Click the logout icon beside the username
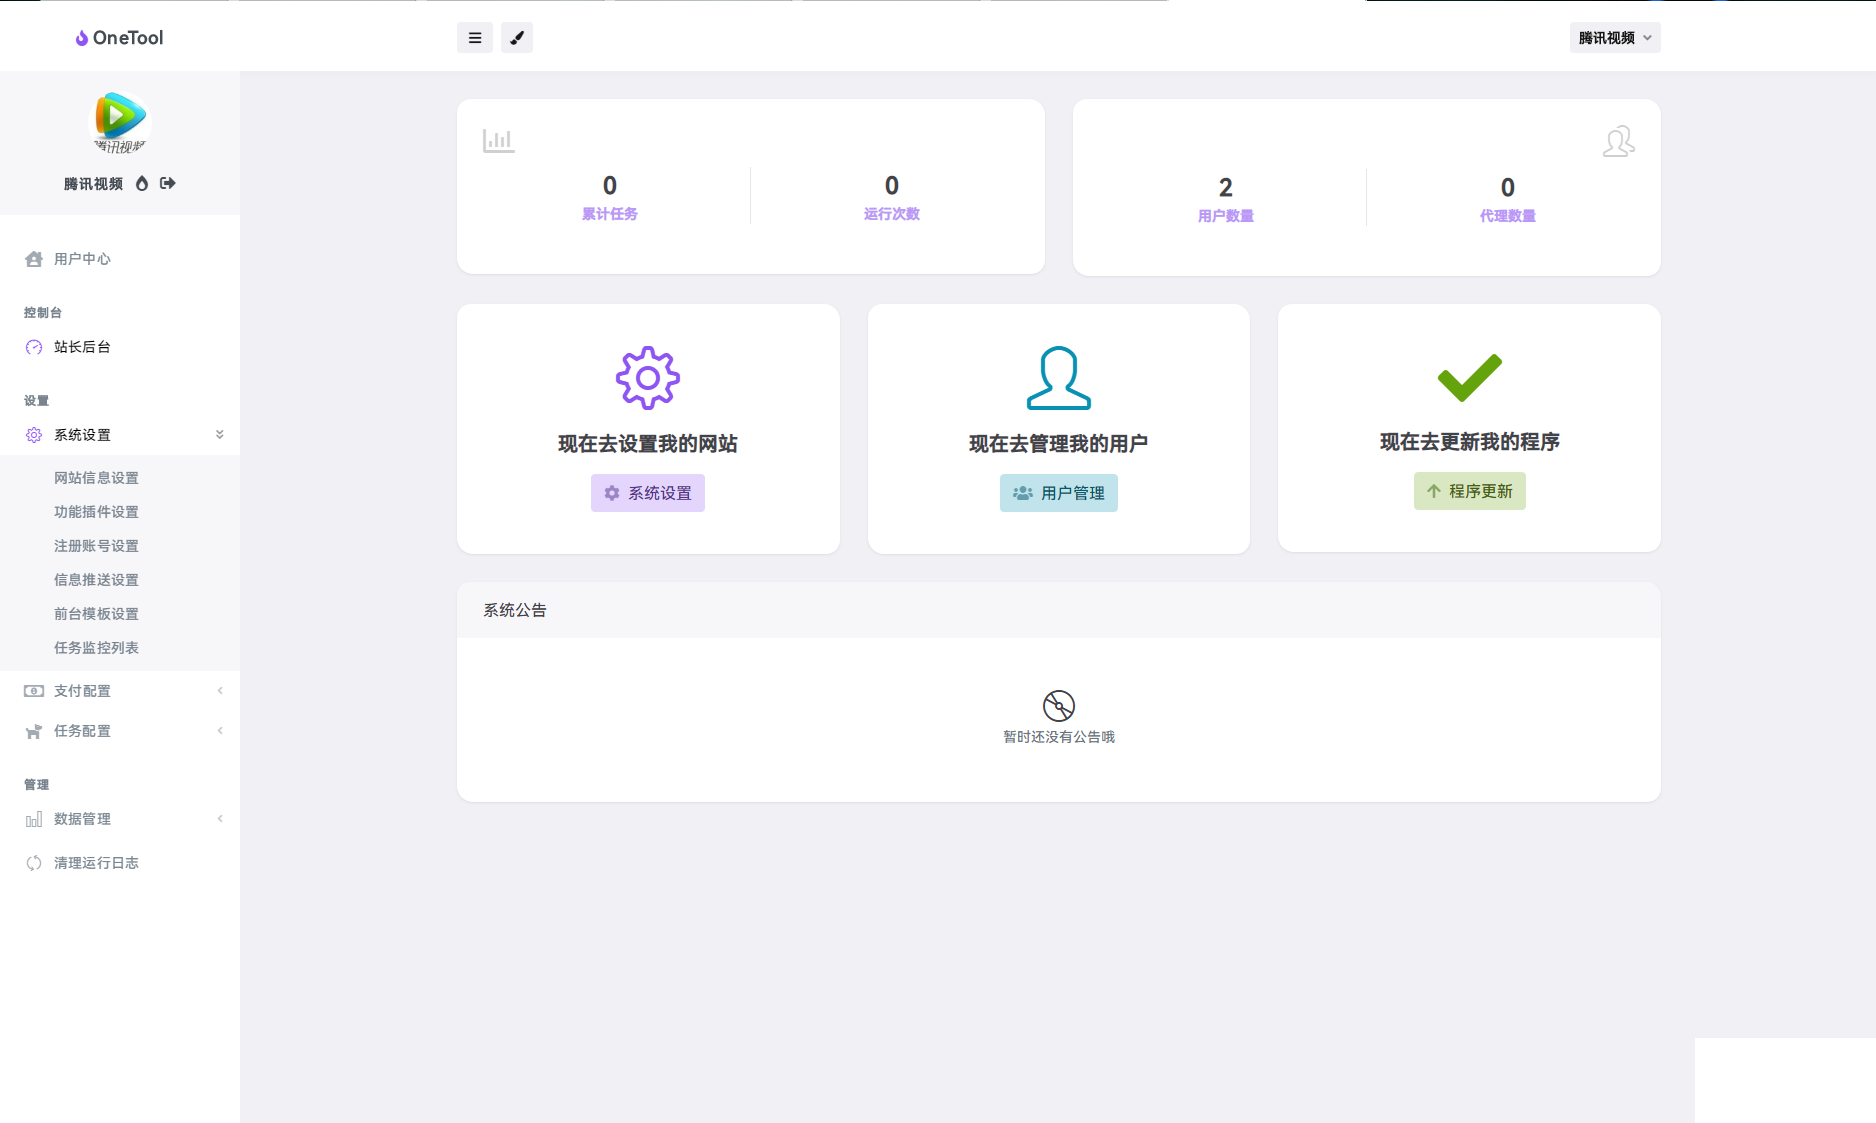1876x1123 pixels. [x=168, y=183]
